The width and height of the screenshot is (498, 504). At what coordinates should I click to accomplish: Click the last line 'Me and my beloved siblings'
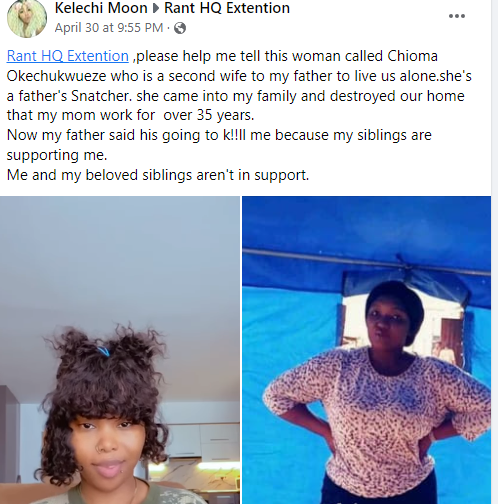(158, 175)
